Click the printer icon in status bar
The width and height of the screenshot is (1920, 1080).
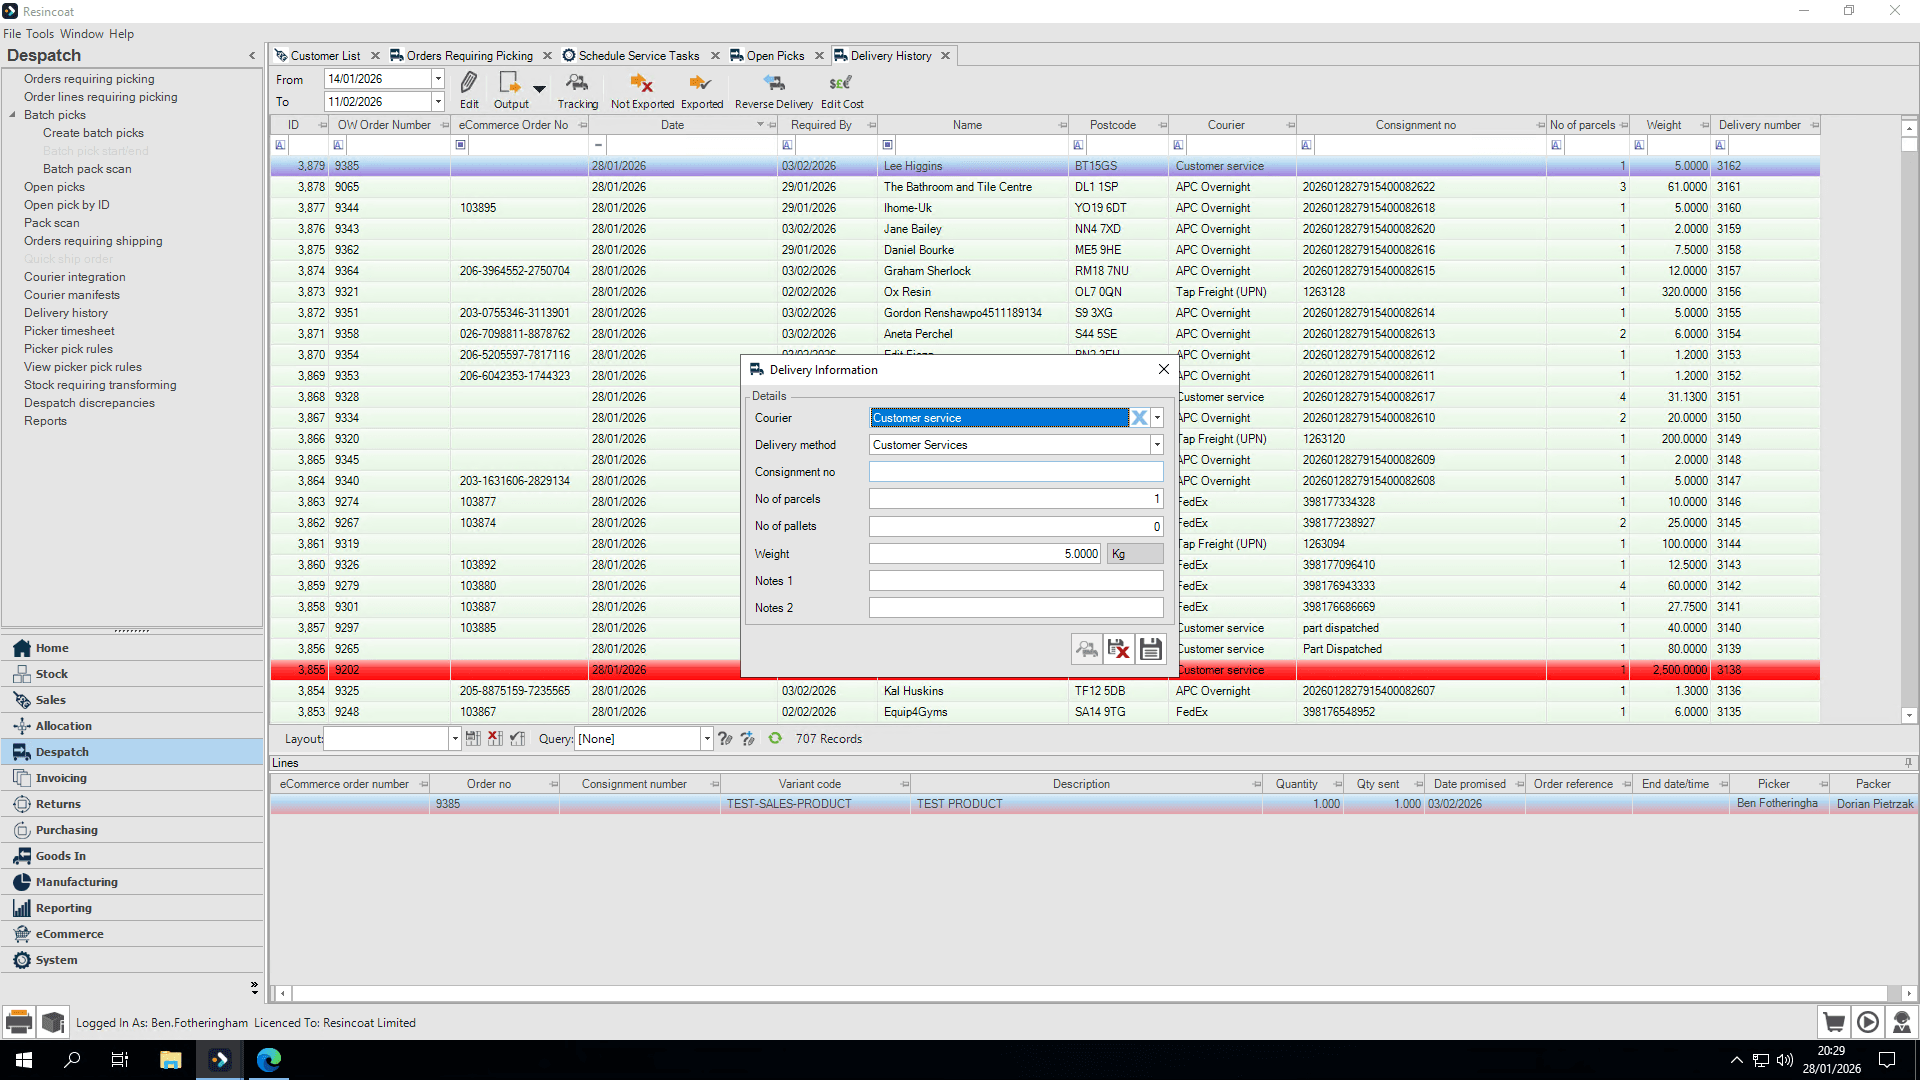[x=19, y=1022]
